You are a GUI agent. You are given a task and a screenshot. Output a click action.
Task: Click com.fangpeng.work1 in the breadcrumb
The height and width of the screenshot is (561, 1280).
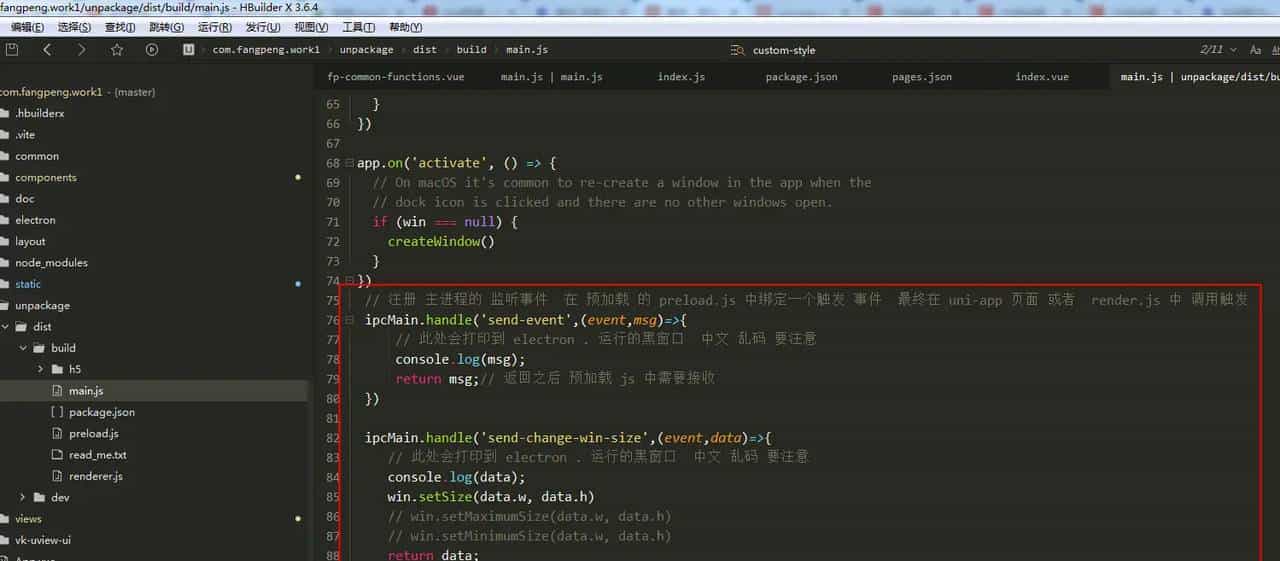[x=266, y=49]
